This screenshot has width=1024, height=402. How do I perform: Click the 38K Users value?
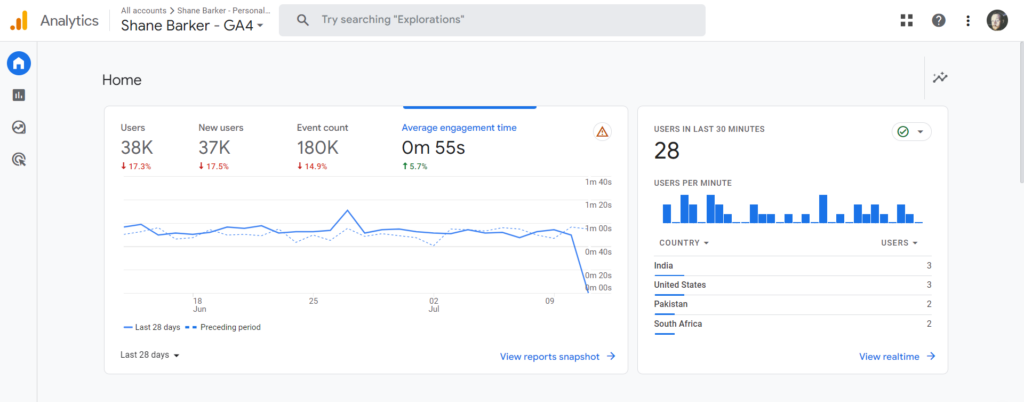[136, 147]
